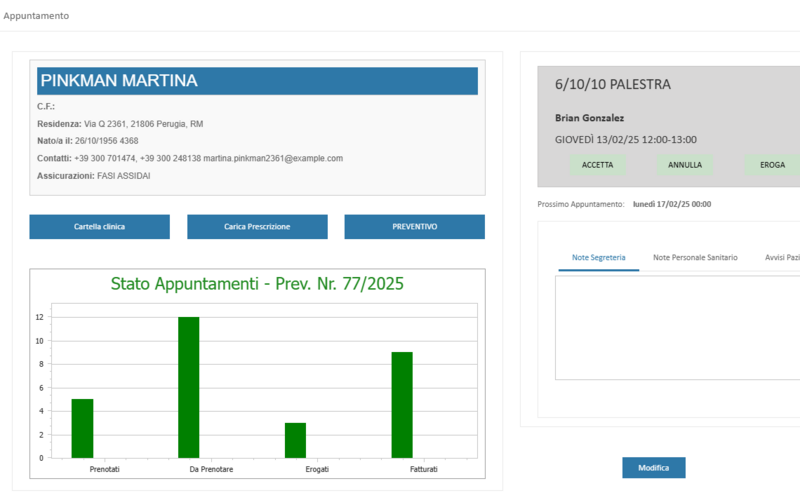
Task: Accept the appointment with ACCETTA
Action: 599,165
